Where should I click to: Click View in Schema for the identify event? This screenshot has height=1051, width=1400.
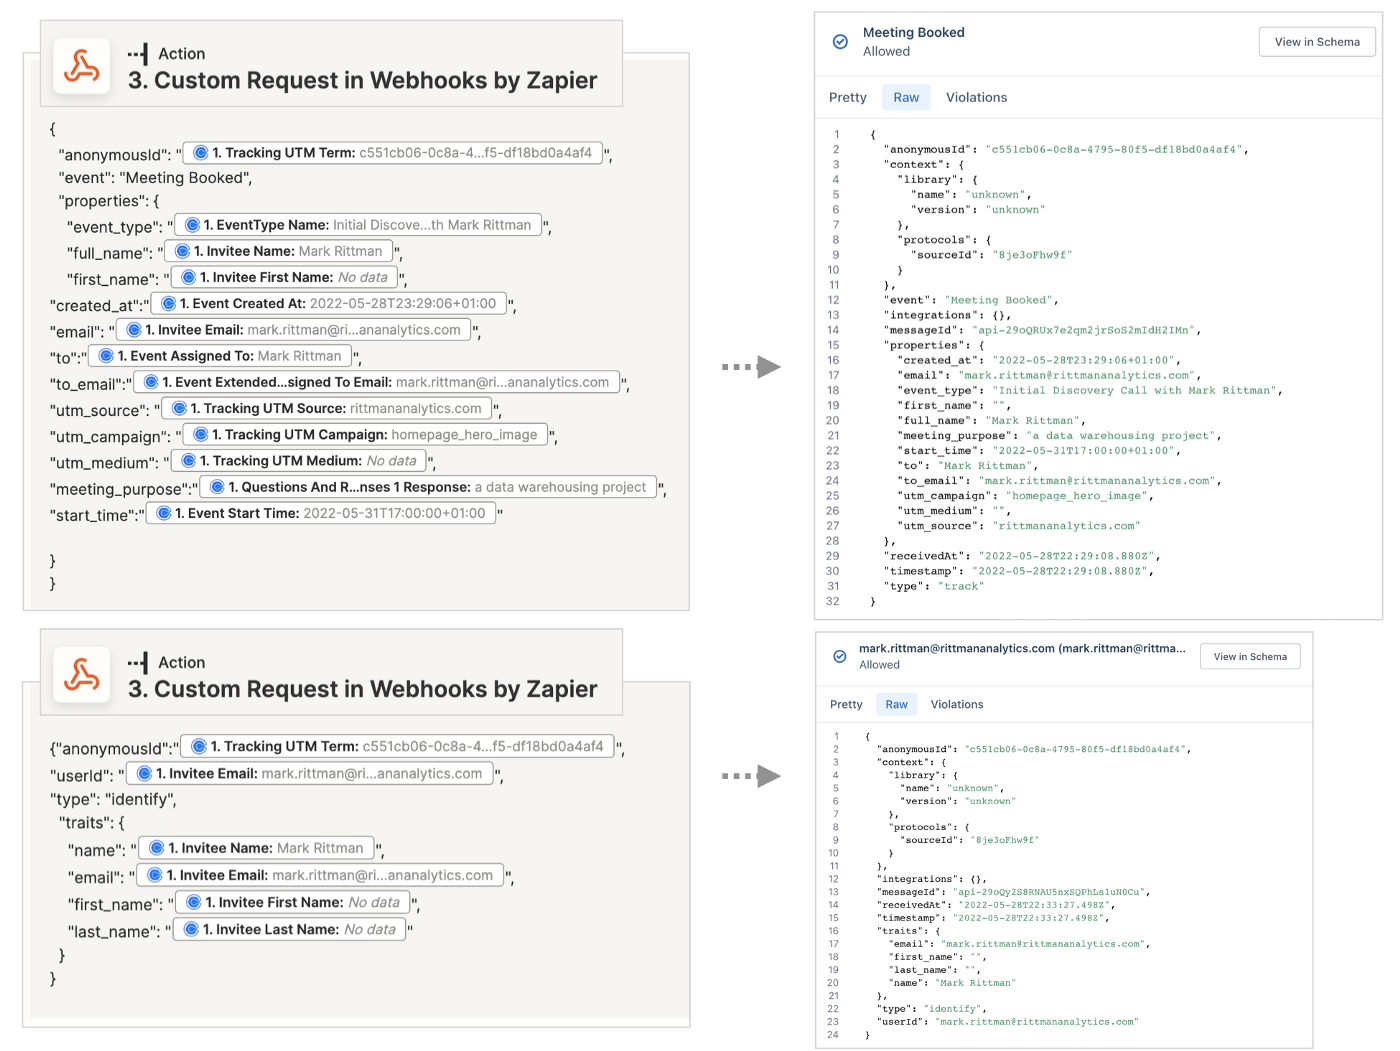[1249, 656]
